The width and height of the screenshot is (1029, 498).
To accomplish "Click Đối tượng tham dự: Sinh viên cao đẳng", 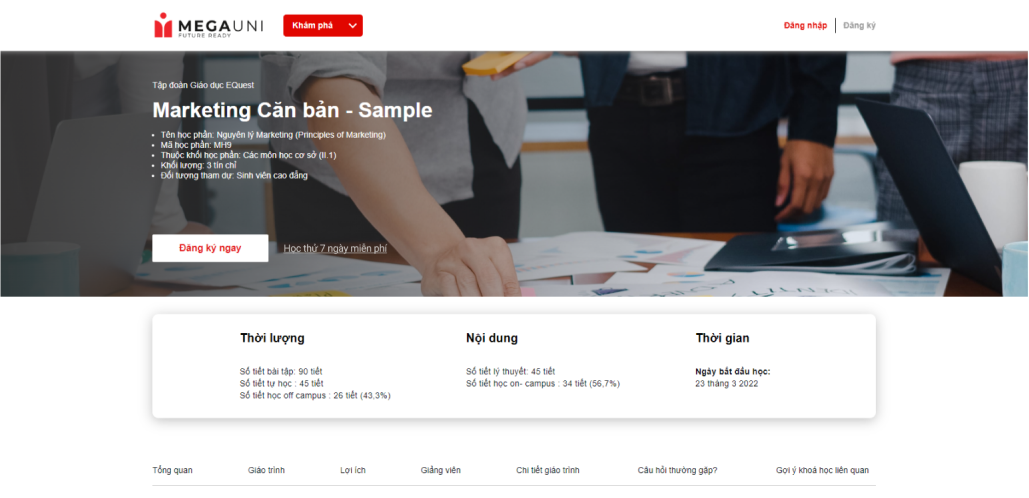I will pyautogui.click(x=234, y=175).
